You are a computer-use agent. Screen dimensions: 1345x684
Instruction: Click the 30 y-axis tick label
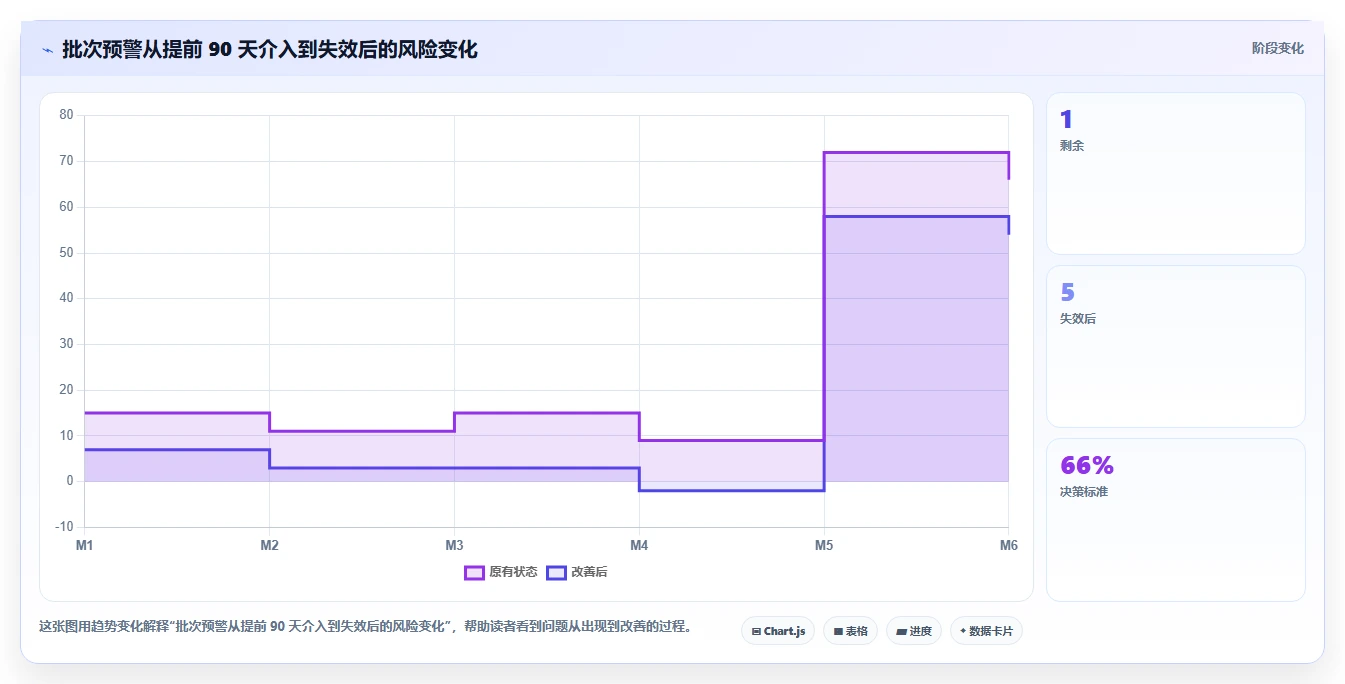[x=67, y=344]
